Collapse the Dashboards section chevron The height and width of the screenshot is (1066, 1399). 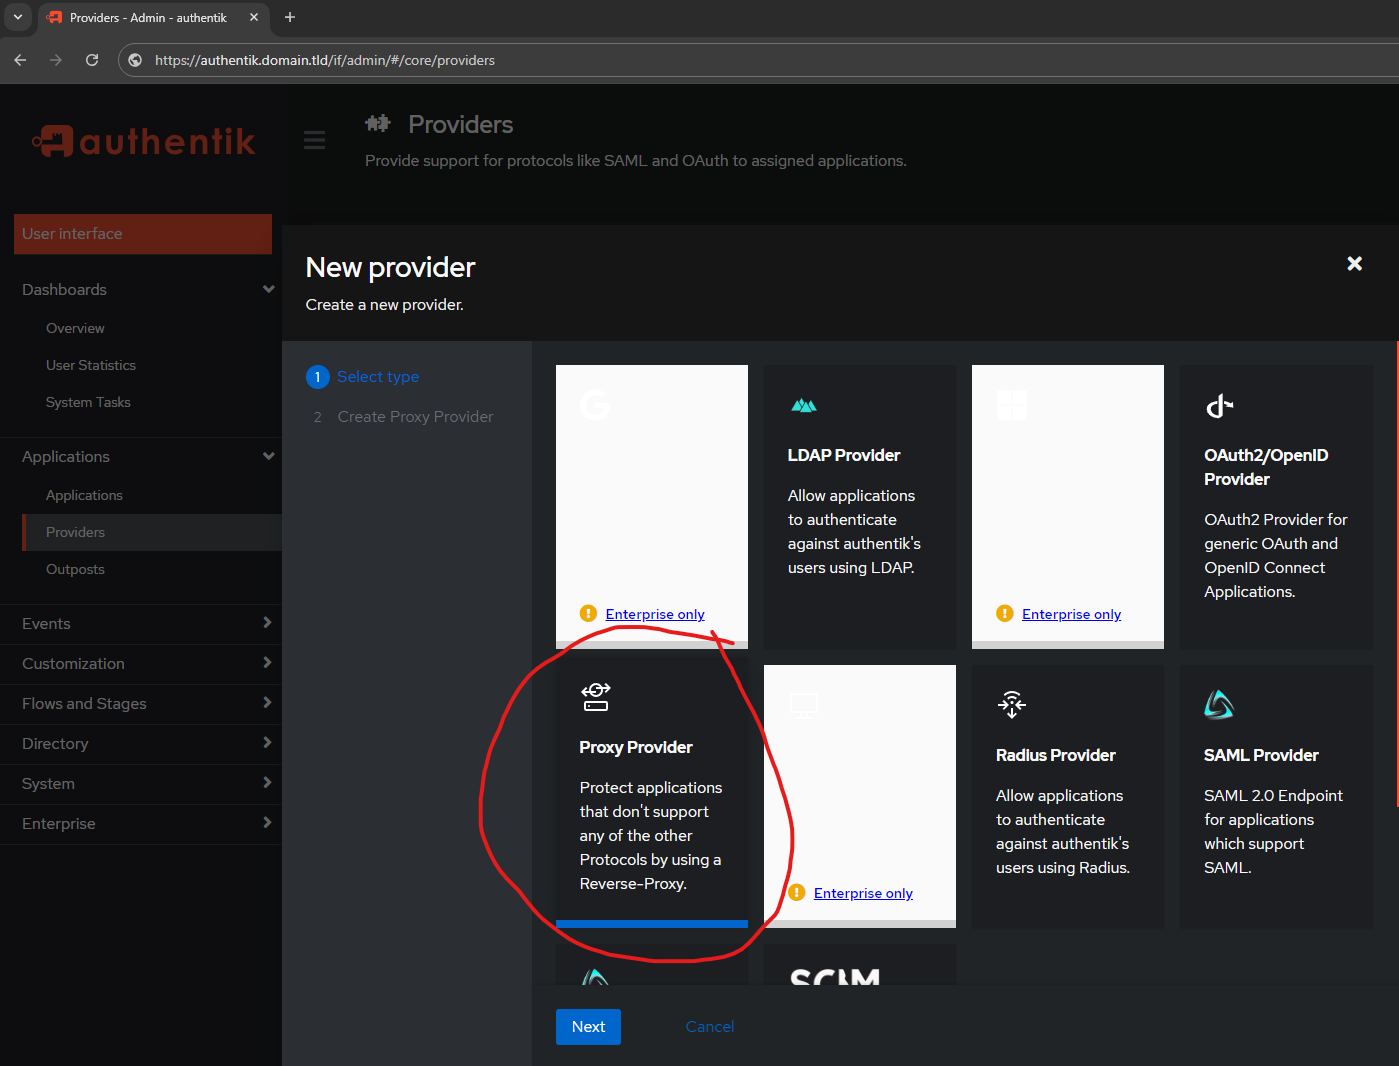click(268, 289)
